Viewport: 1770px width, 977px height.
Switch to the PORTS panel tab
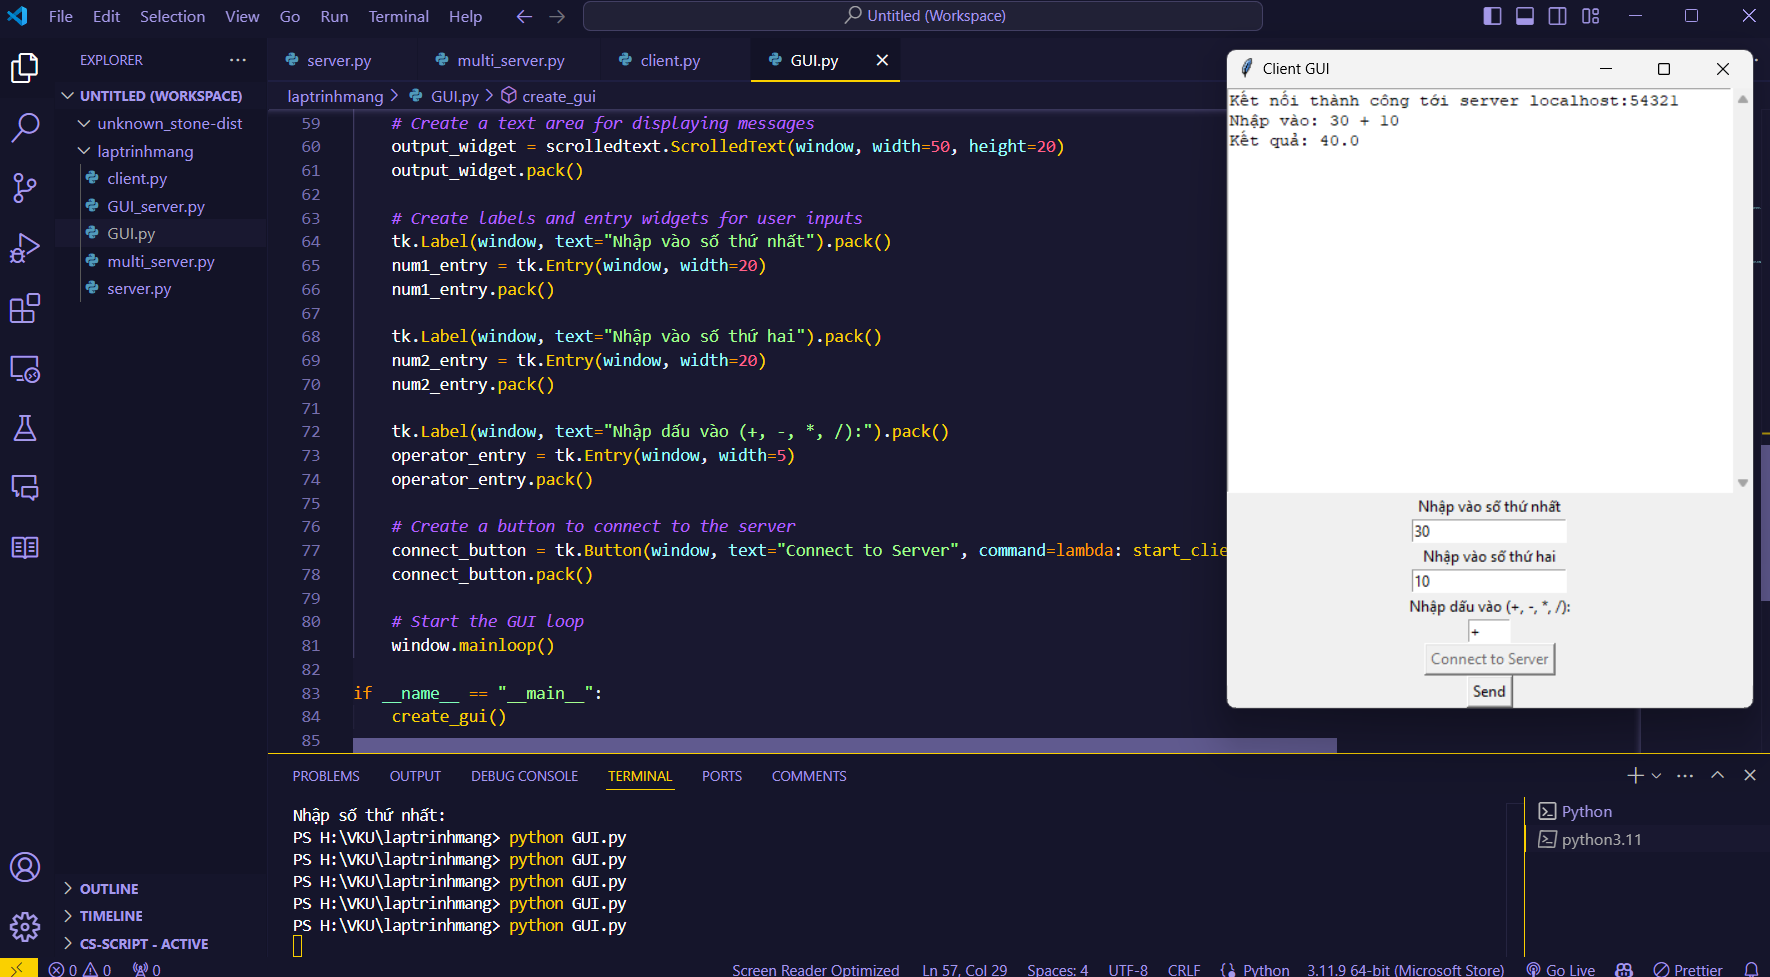click(x=722, y=776)
